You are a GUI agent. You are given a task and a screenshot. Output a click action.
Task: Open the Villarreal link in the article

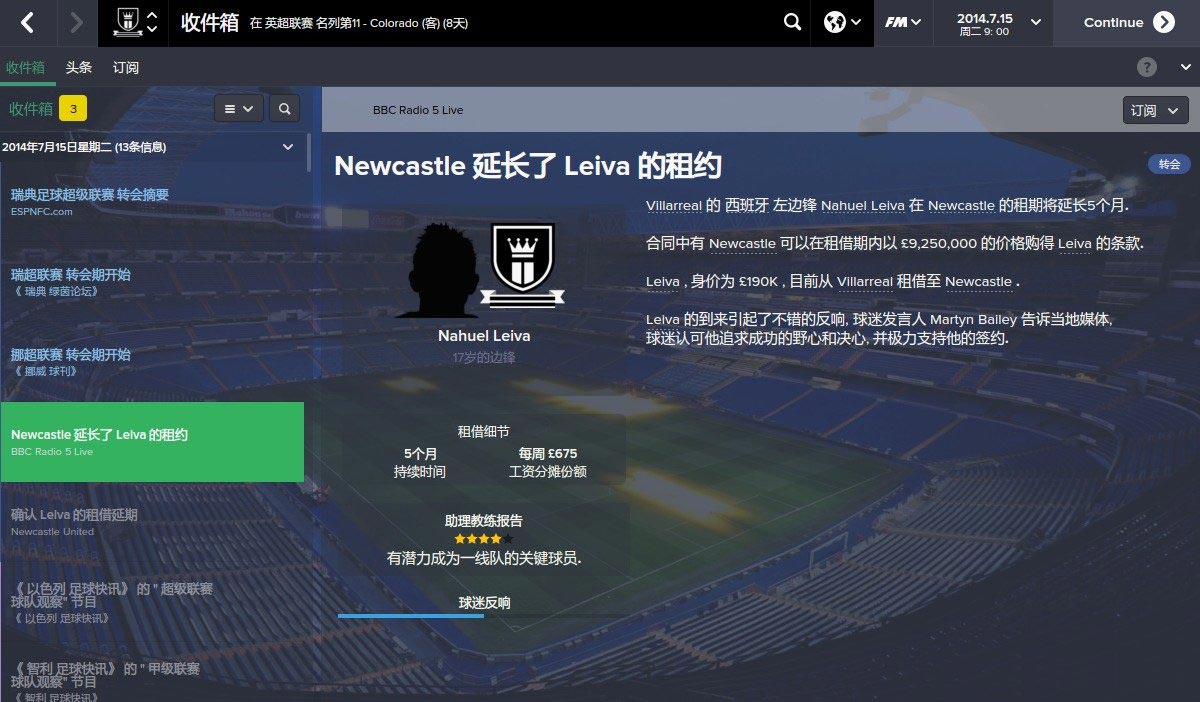point(673,205)
